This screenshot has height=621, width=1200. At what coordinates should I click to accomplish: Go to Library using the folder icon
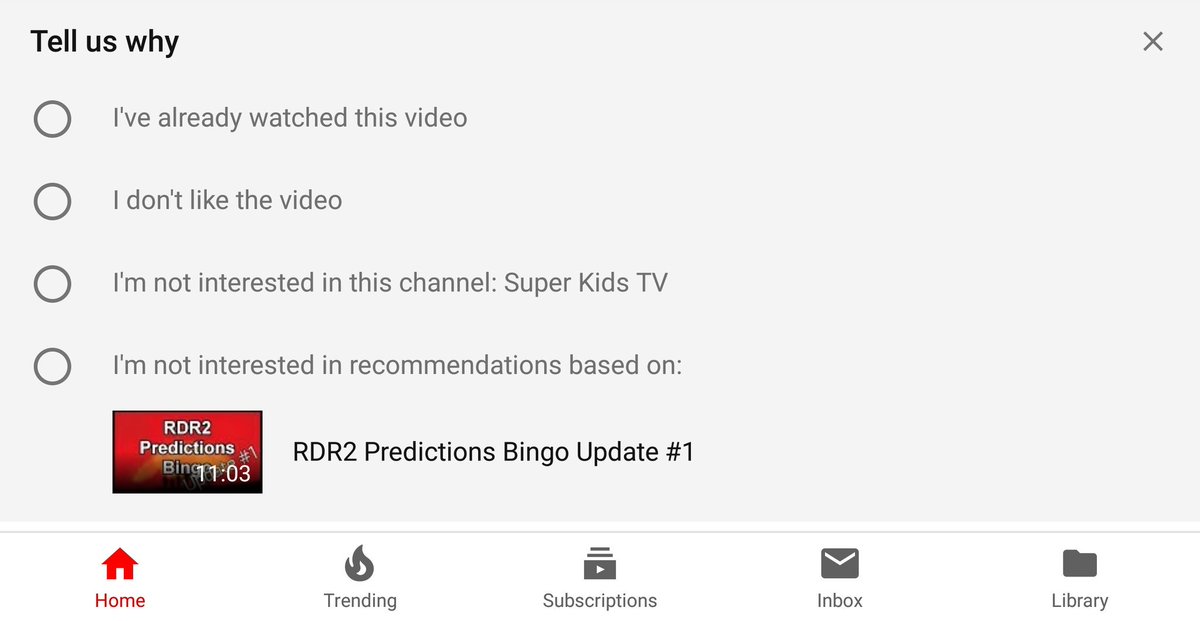click(x=1080, y=564)
